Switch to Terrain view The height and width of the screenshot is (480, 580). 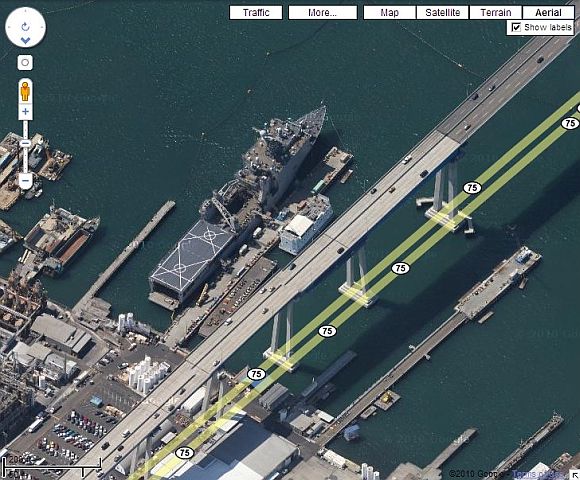pyautogui.click(x=496, y=13)
